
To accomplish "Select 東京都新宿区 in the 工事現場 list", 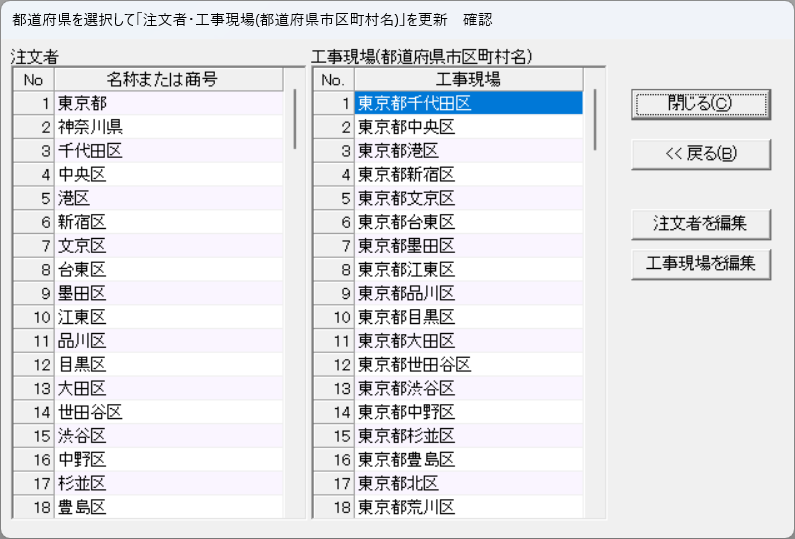I will pyautogui.click(x=468, y=175).
